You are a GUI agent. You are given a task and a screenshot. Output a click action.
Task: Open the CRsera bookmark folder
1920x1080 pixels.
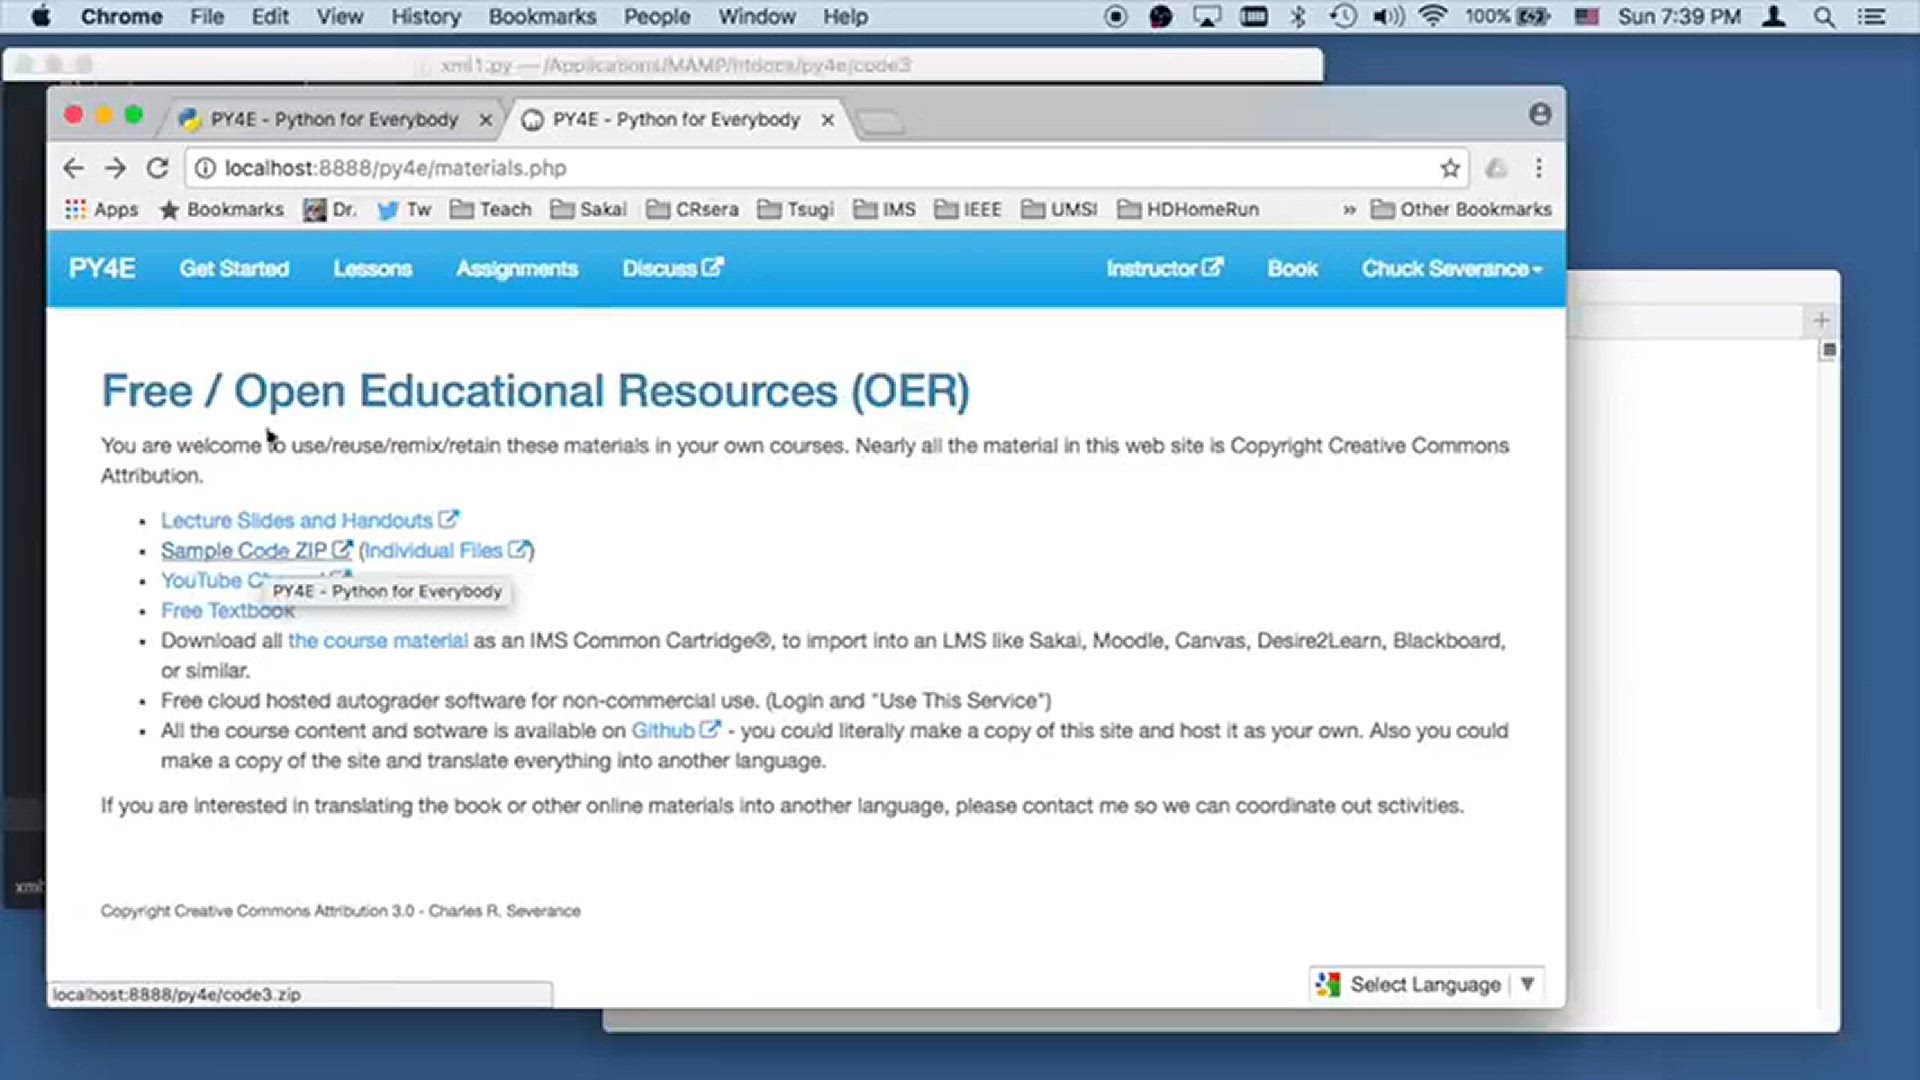692,209
